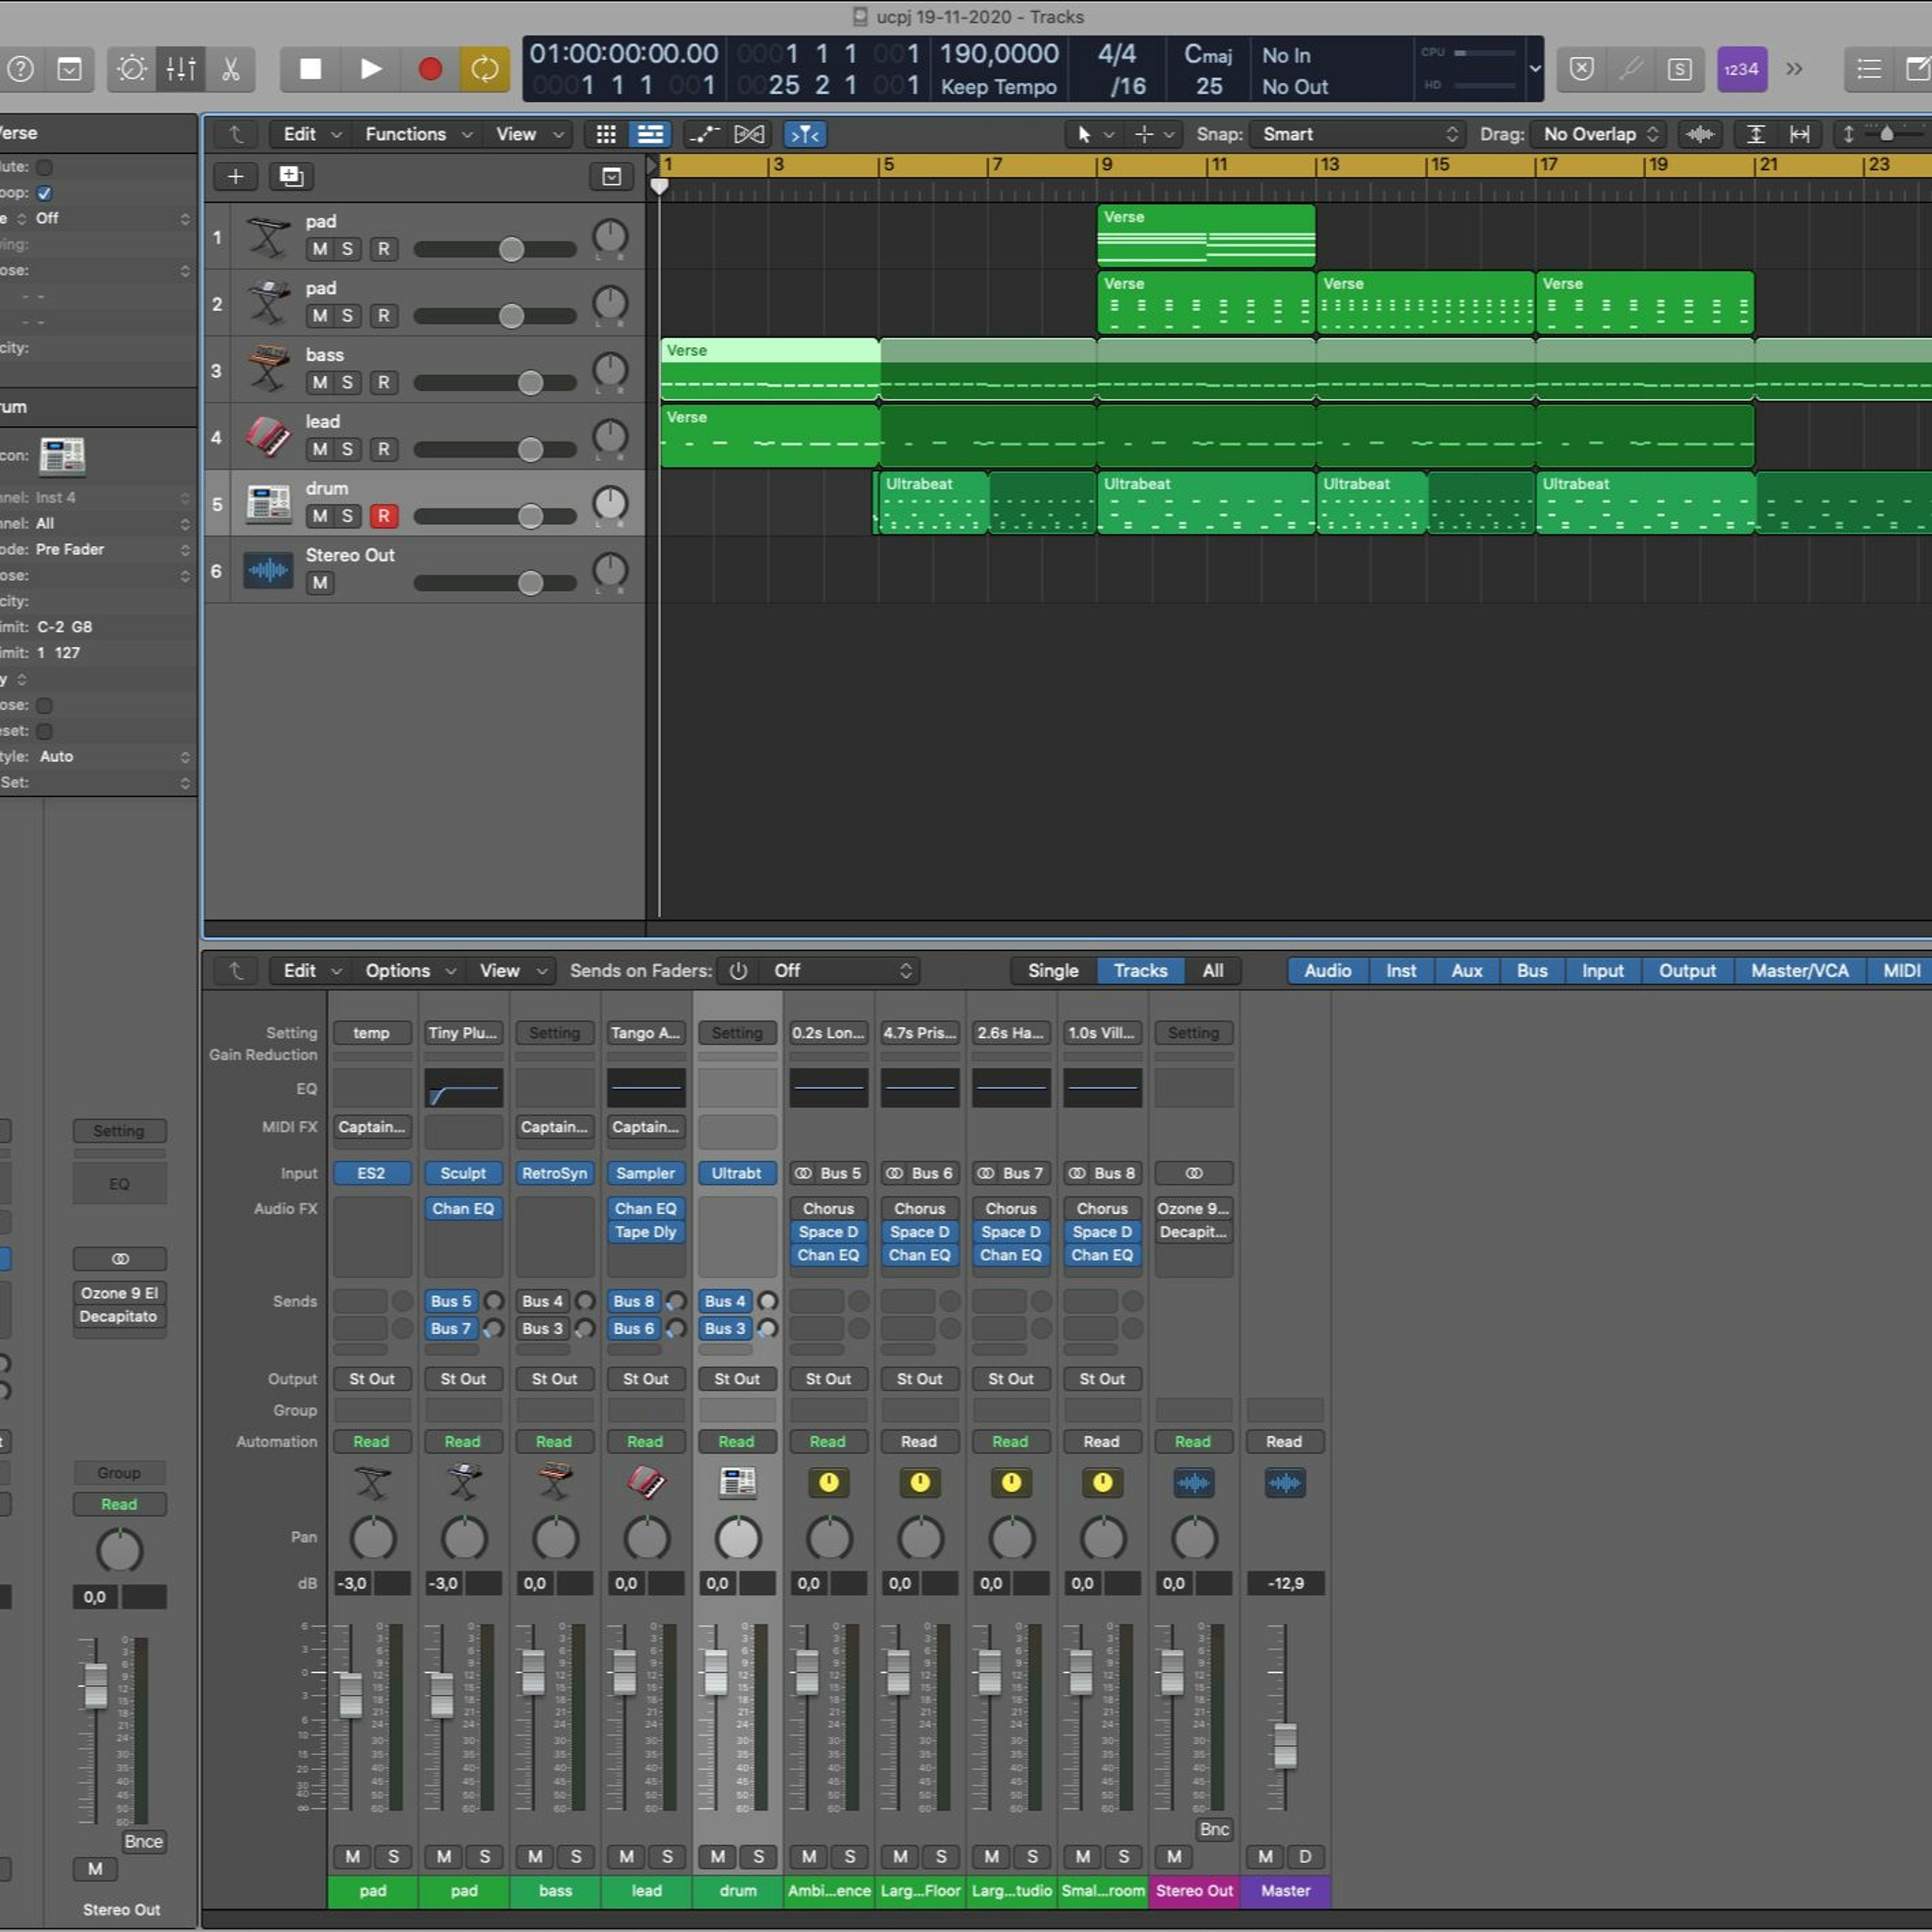Screen dimensions: 1932x1932
Task: Toggle waveform zoom button
Action: 1700,134
